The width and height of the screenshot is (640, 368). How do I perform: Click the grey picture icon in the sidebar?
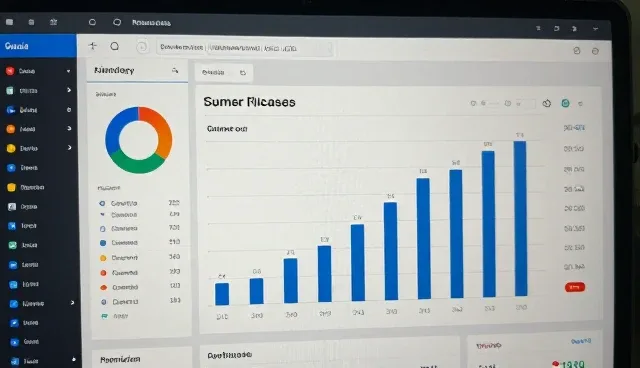(12, 206)
